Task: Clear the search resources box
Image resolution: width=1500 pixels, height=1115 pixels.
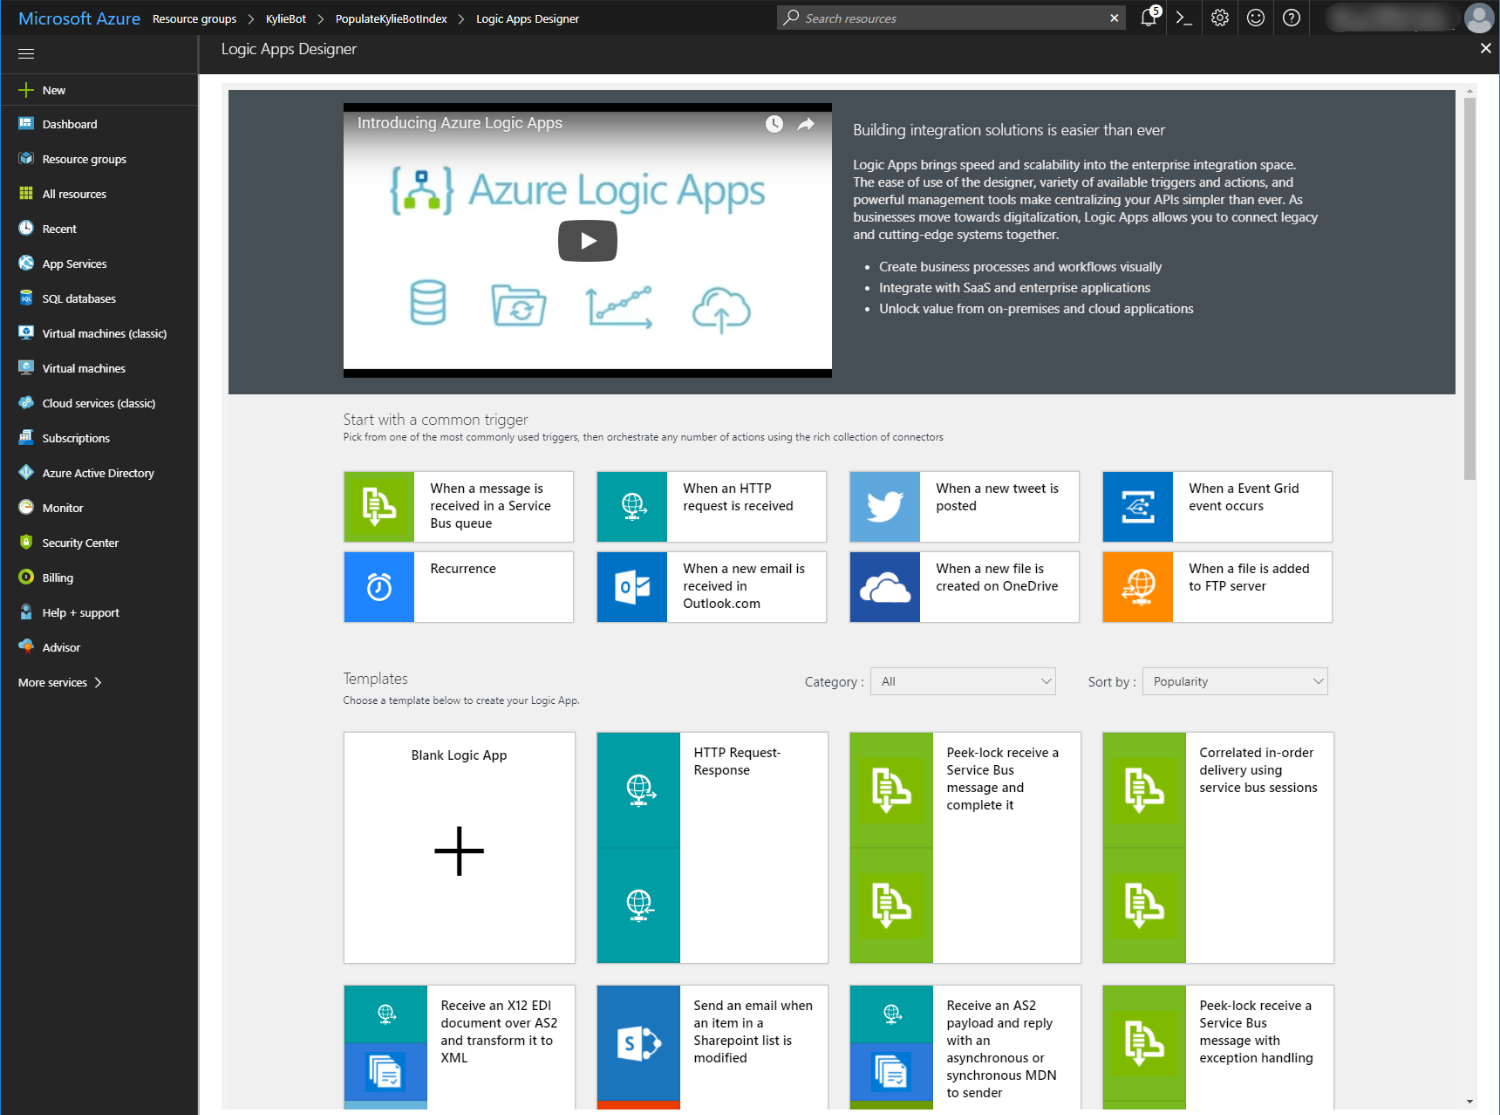Action: [x=1114, y=18]
